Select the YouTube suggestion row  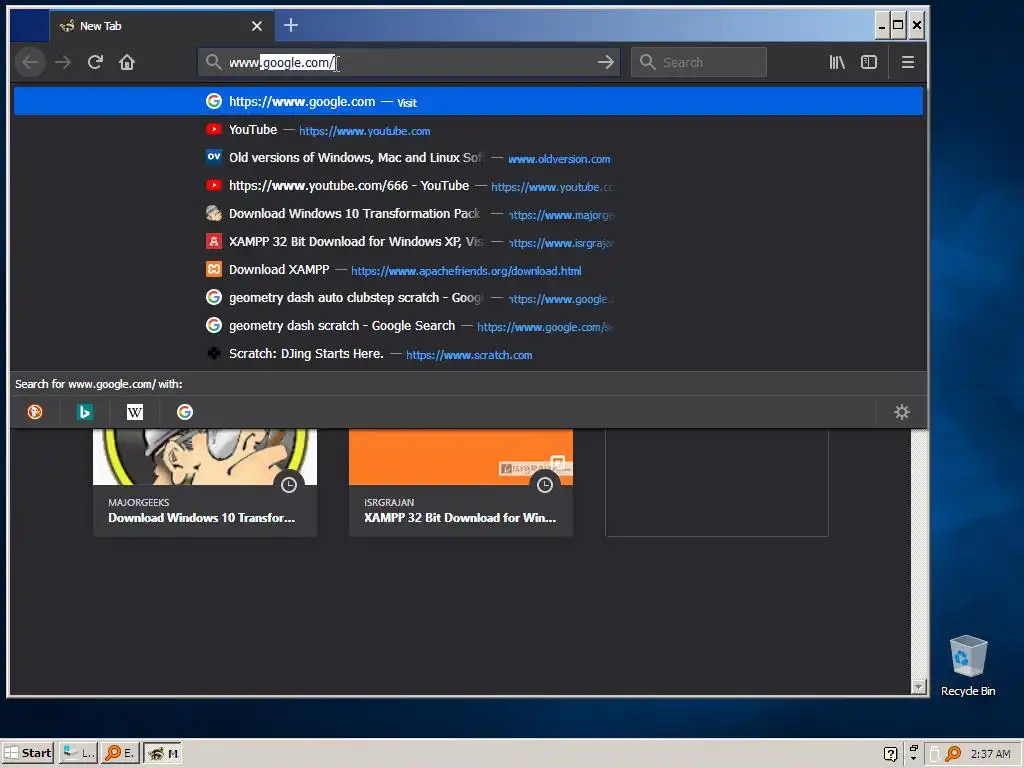468,130
